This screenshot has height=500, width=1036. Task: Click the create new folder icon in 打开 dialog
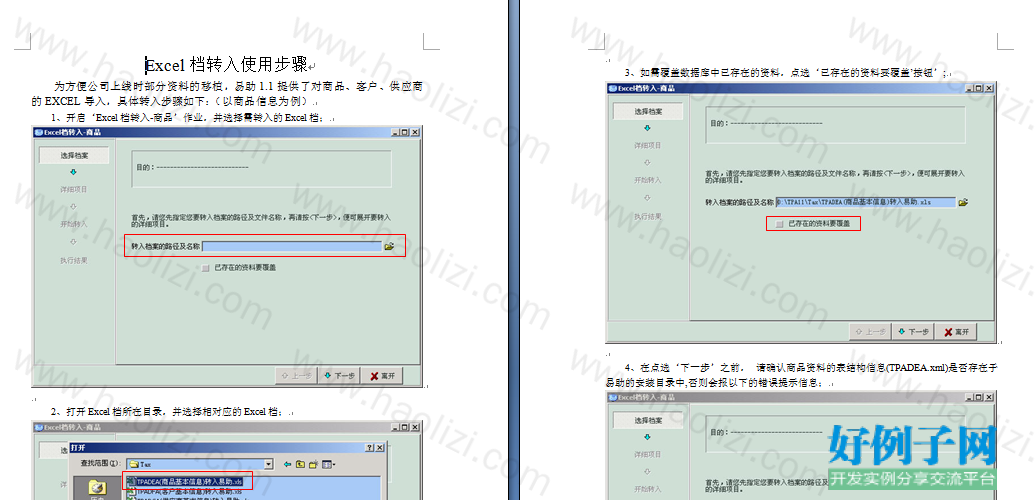(x=314, y=464)
